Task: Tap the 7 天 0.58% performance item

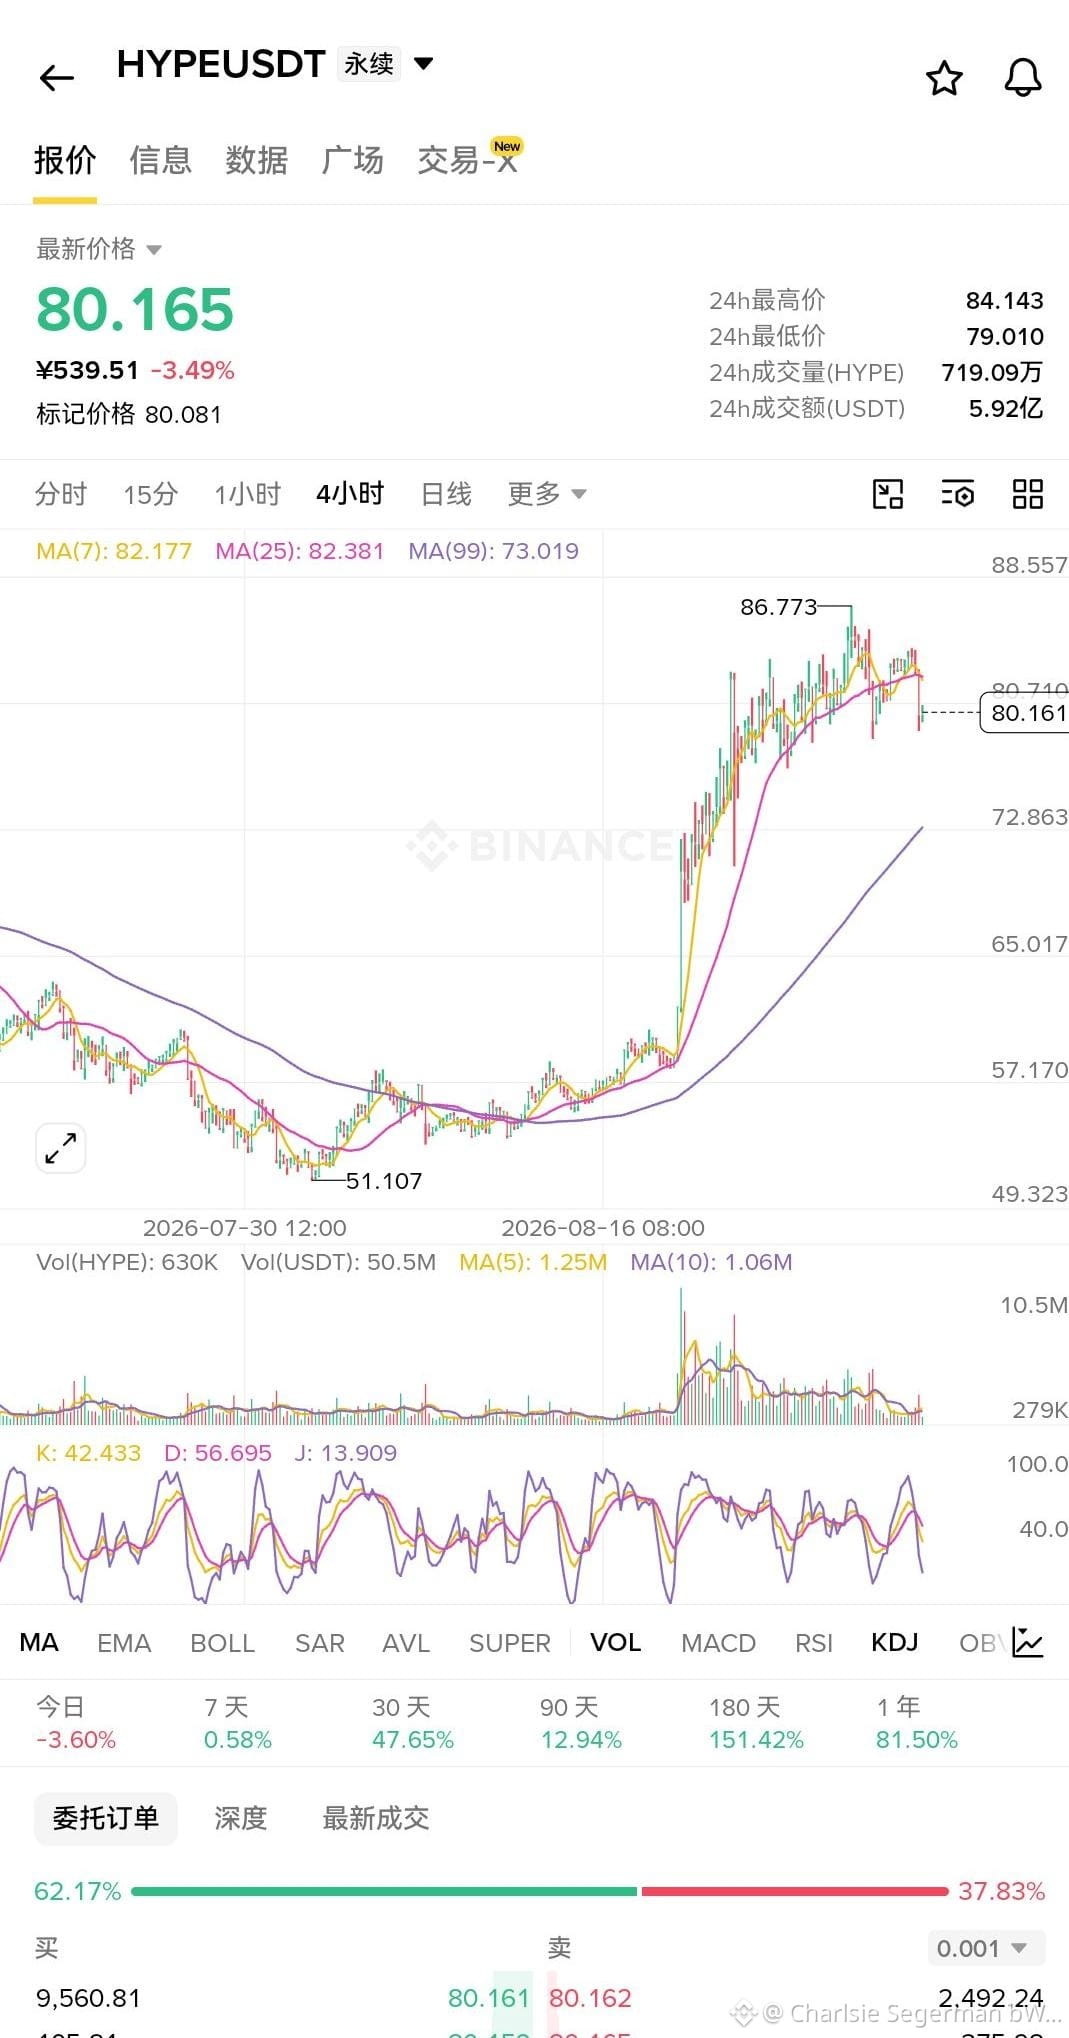Action: 238,1723
